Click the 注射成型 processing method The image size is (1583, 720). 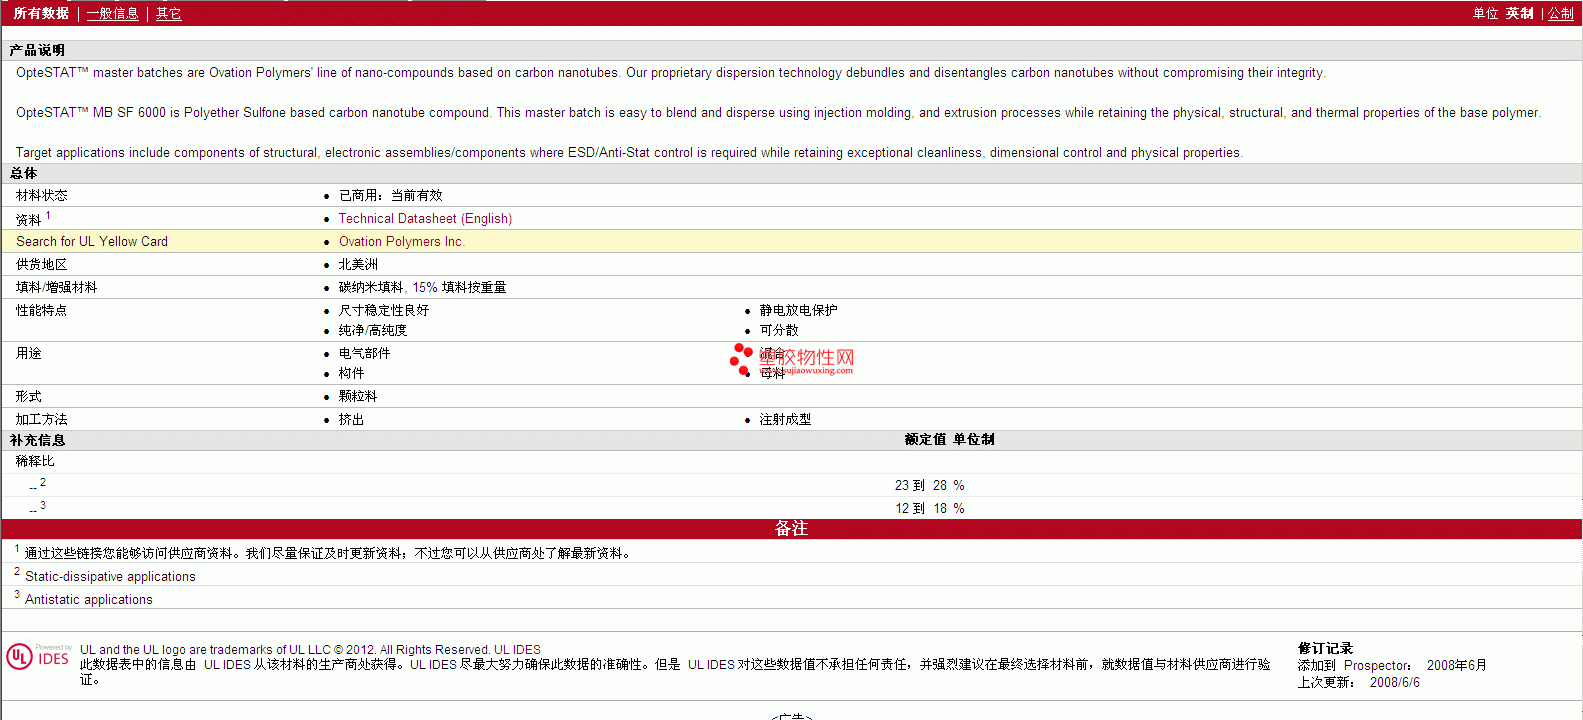point(785,419)
